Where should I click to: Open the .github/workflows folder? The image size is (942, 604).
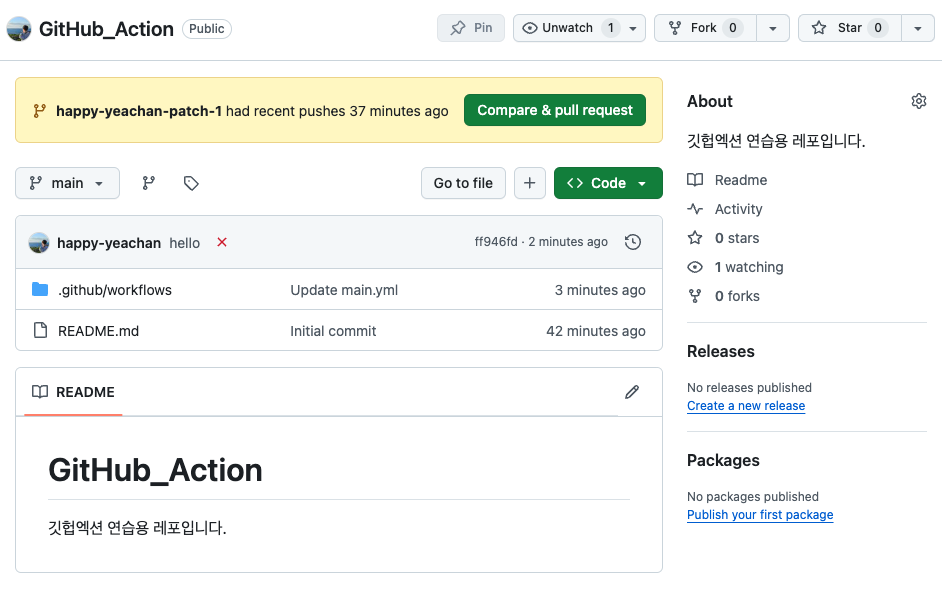[x=115, y=290]
